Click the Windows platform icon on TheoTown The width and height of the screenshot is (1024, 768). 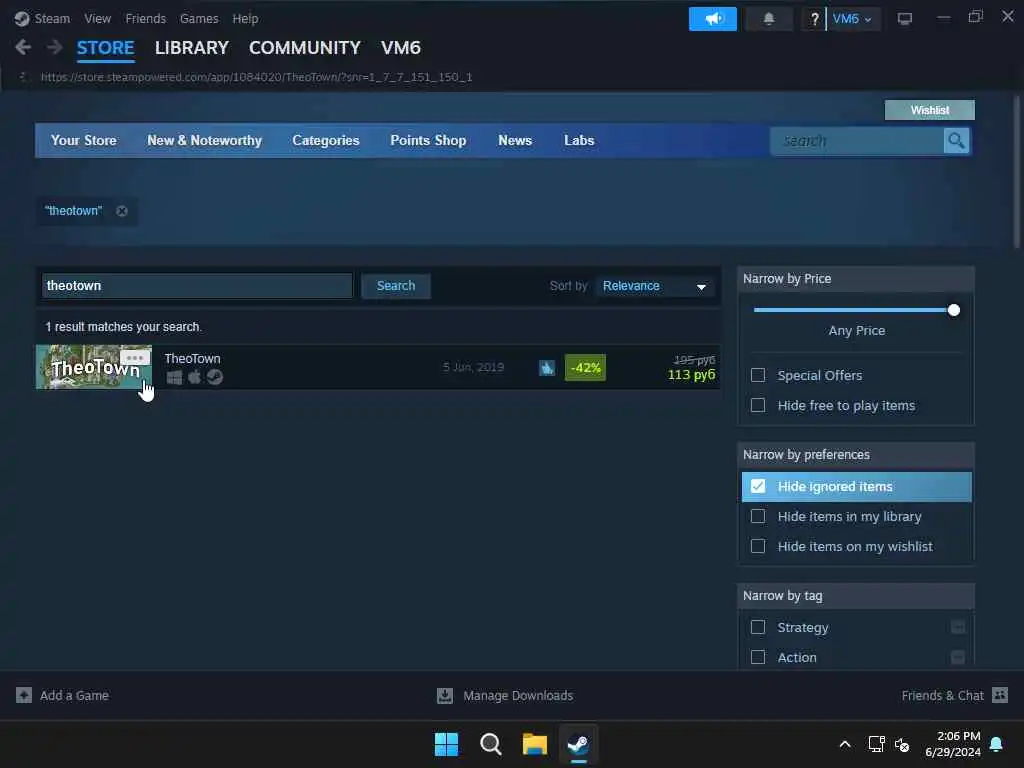tap(174, 377)
